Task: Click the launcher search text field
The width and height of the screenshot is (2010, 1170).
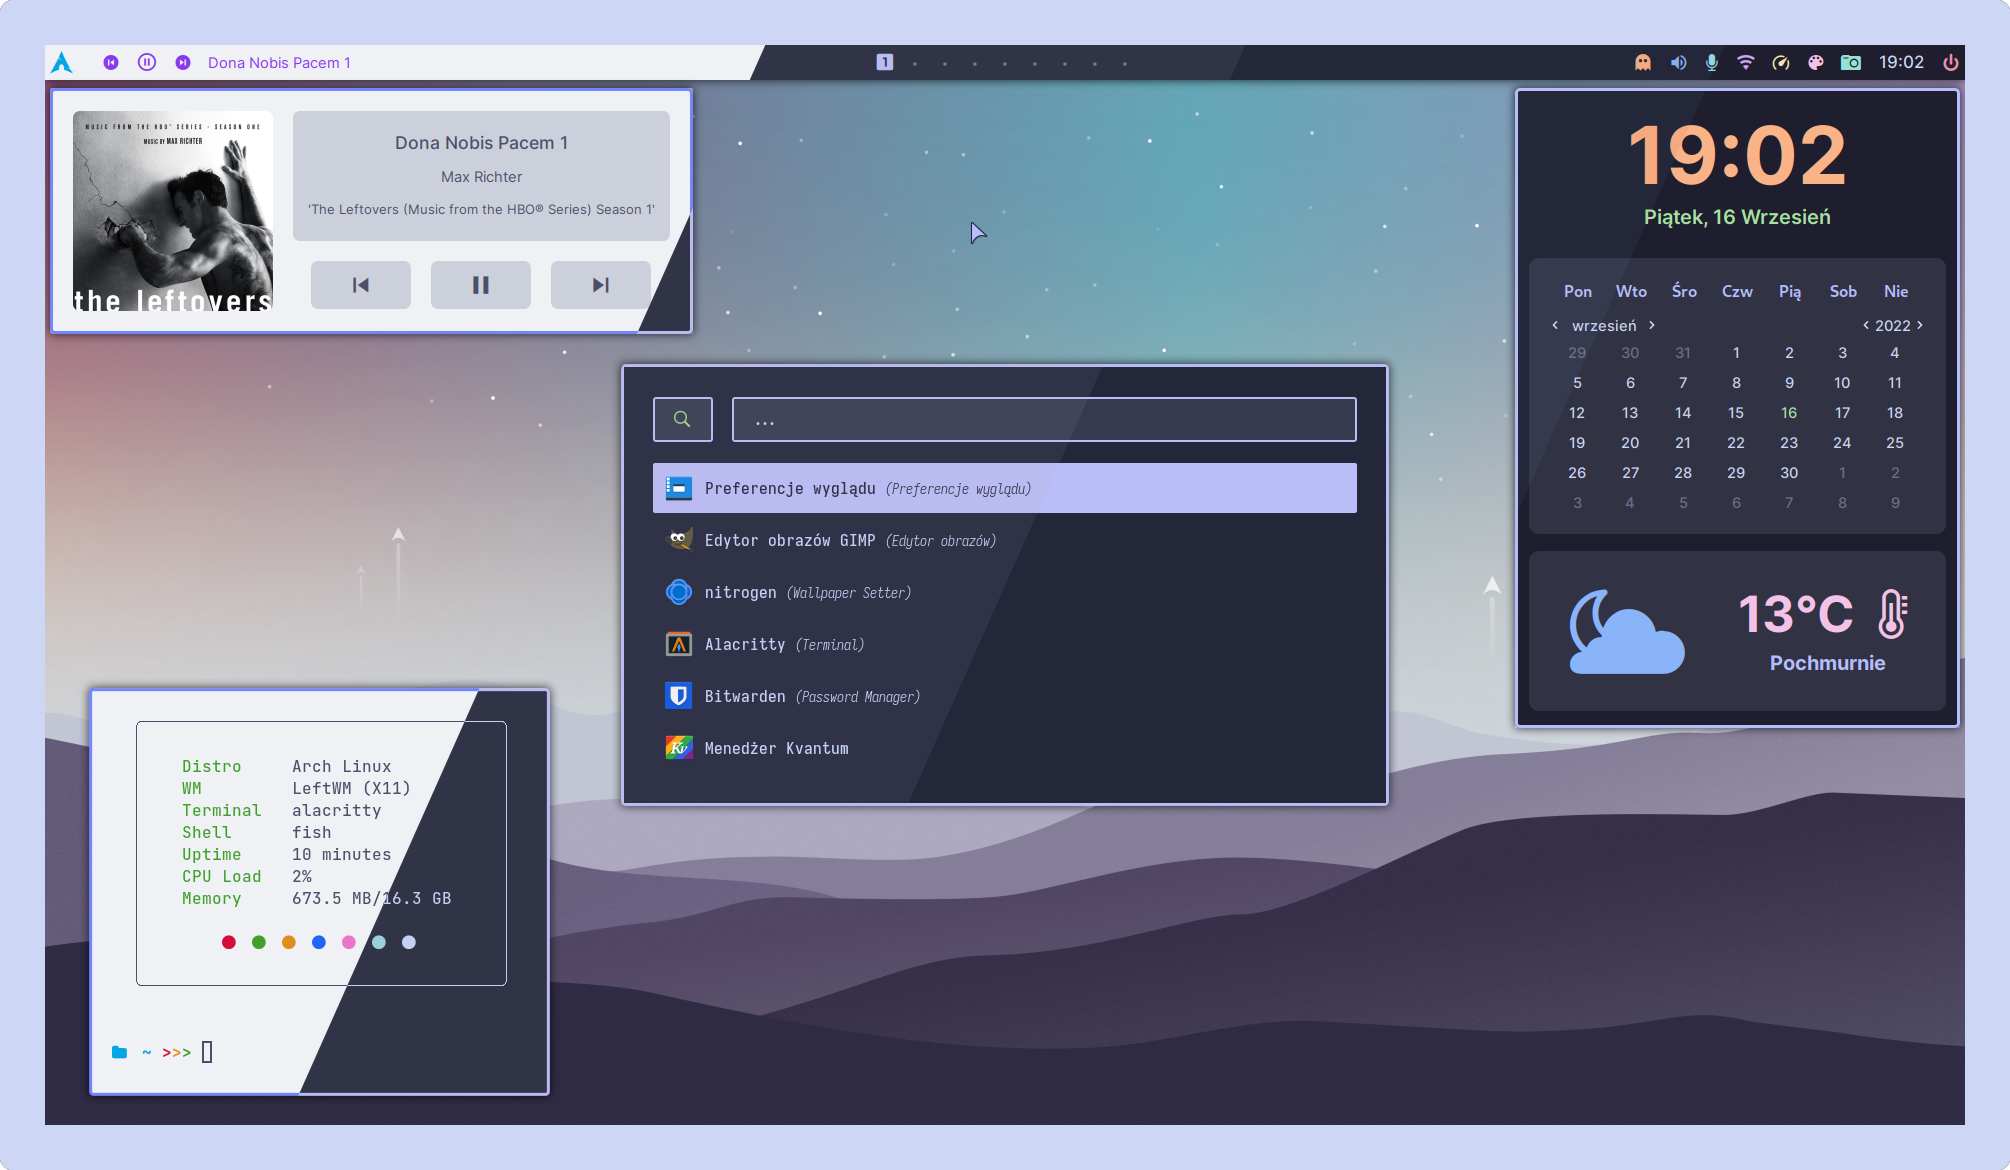Action: pos(1044,420)
